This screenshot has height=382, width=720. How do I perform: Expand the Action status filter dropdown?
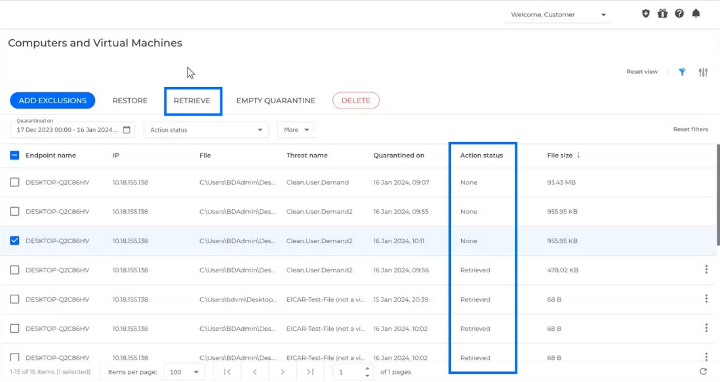(206, 130)
